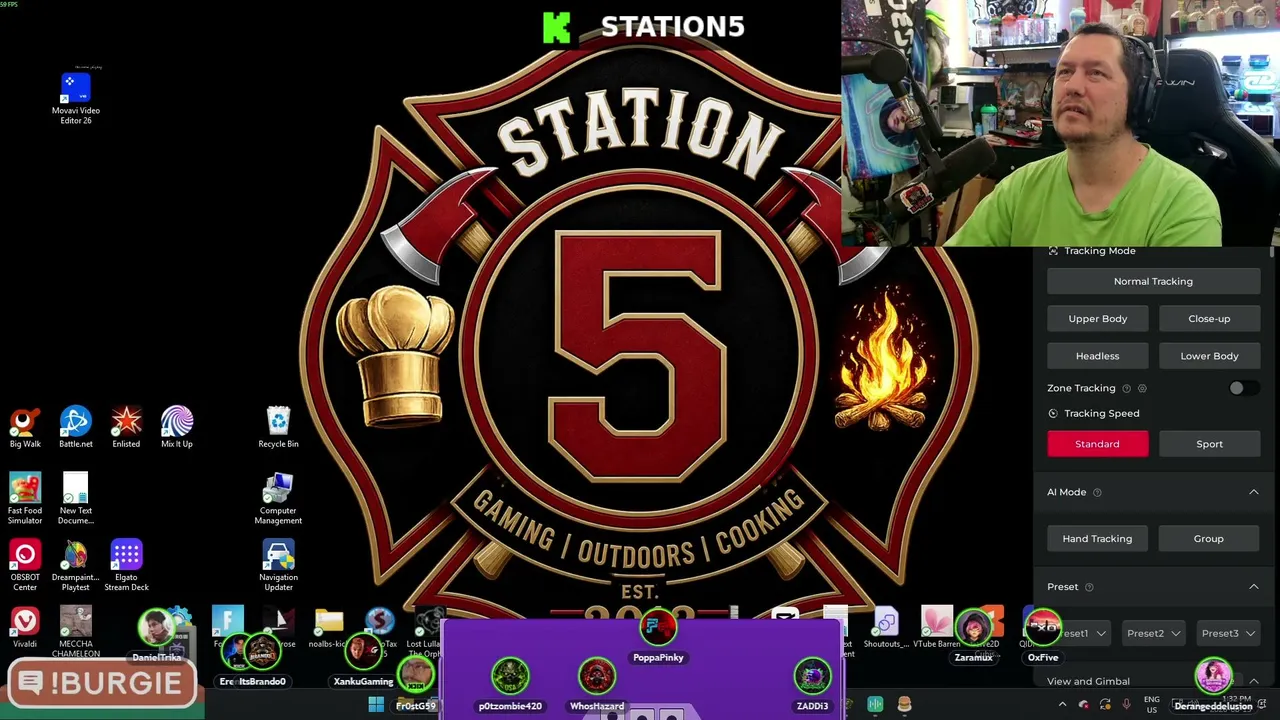Open the Windows Start menu
The height and width of the screenshot is (720, 1280).
pos(376,705)
